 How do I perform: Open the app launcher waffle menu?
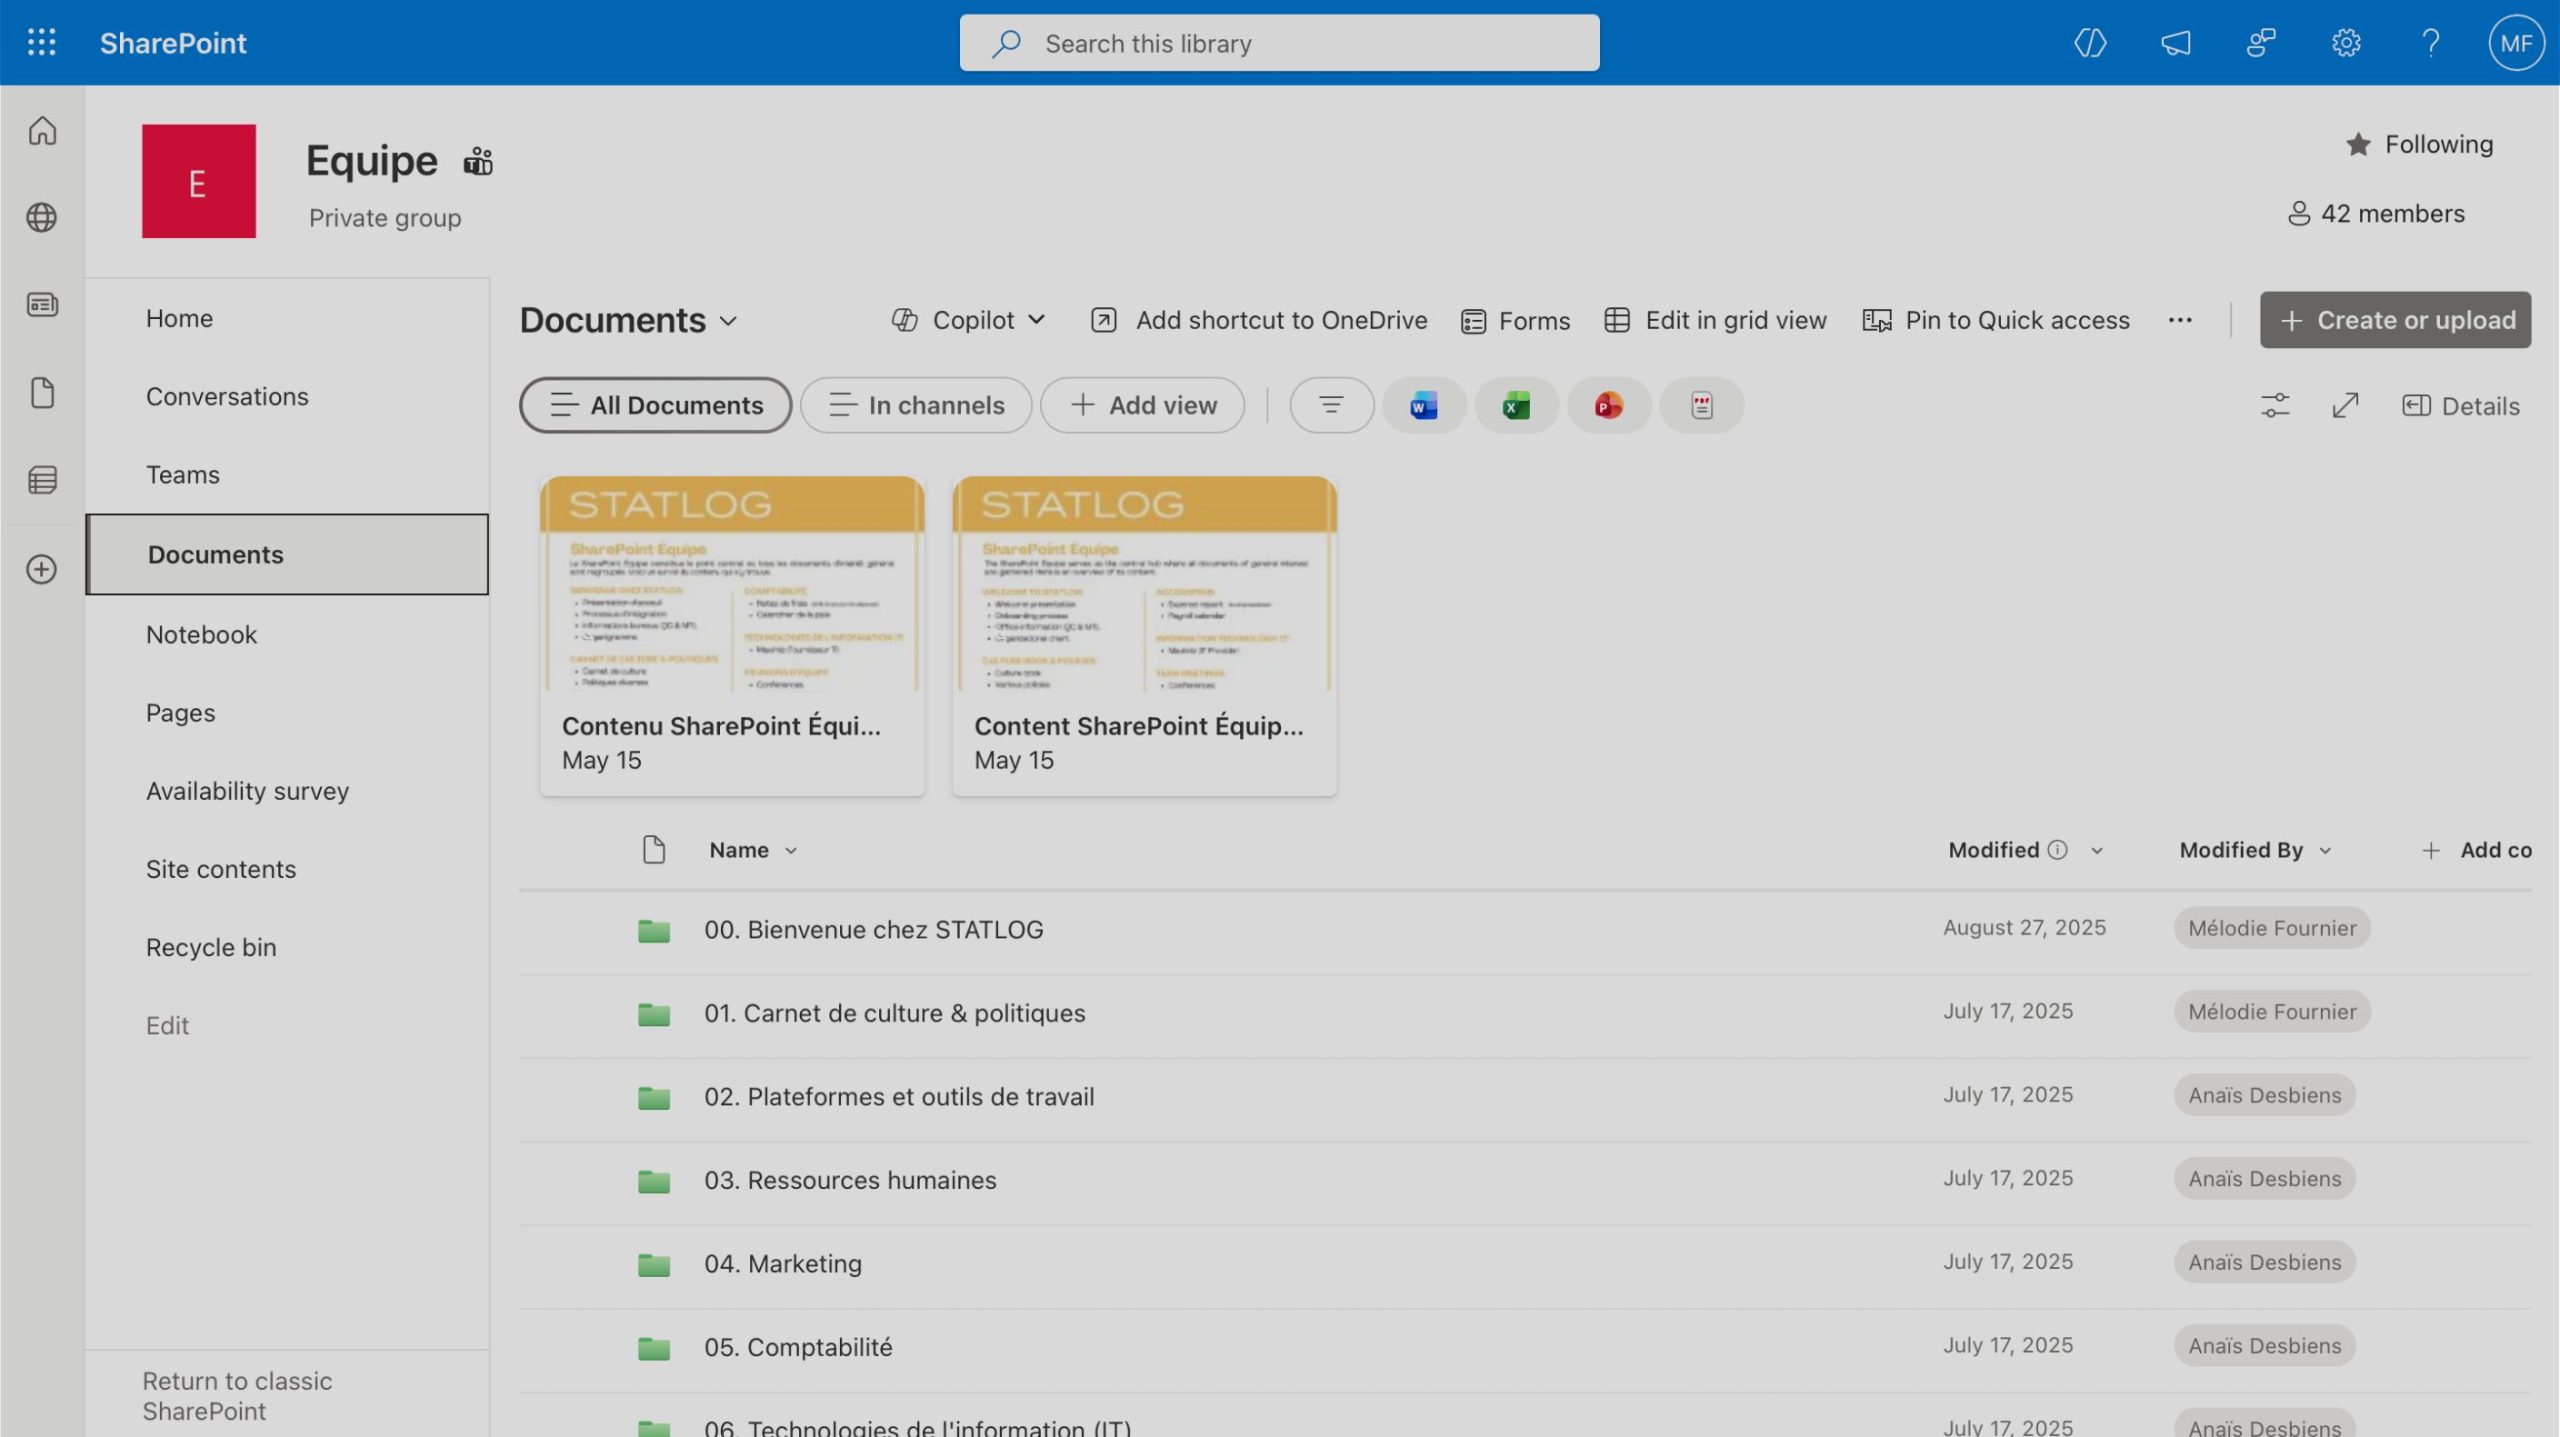(x=41, y=42)
